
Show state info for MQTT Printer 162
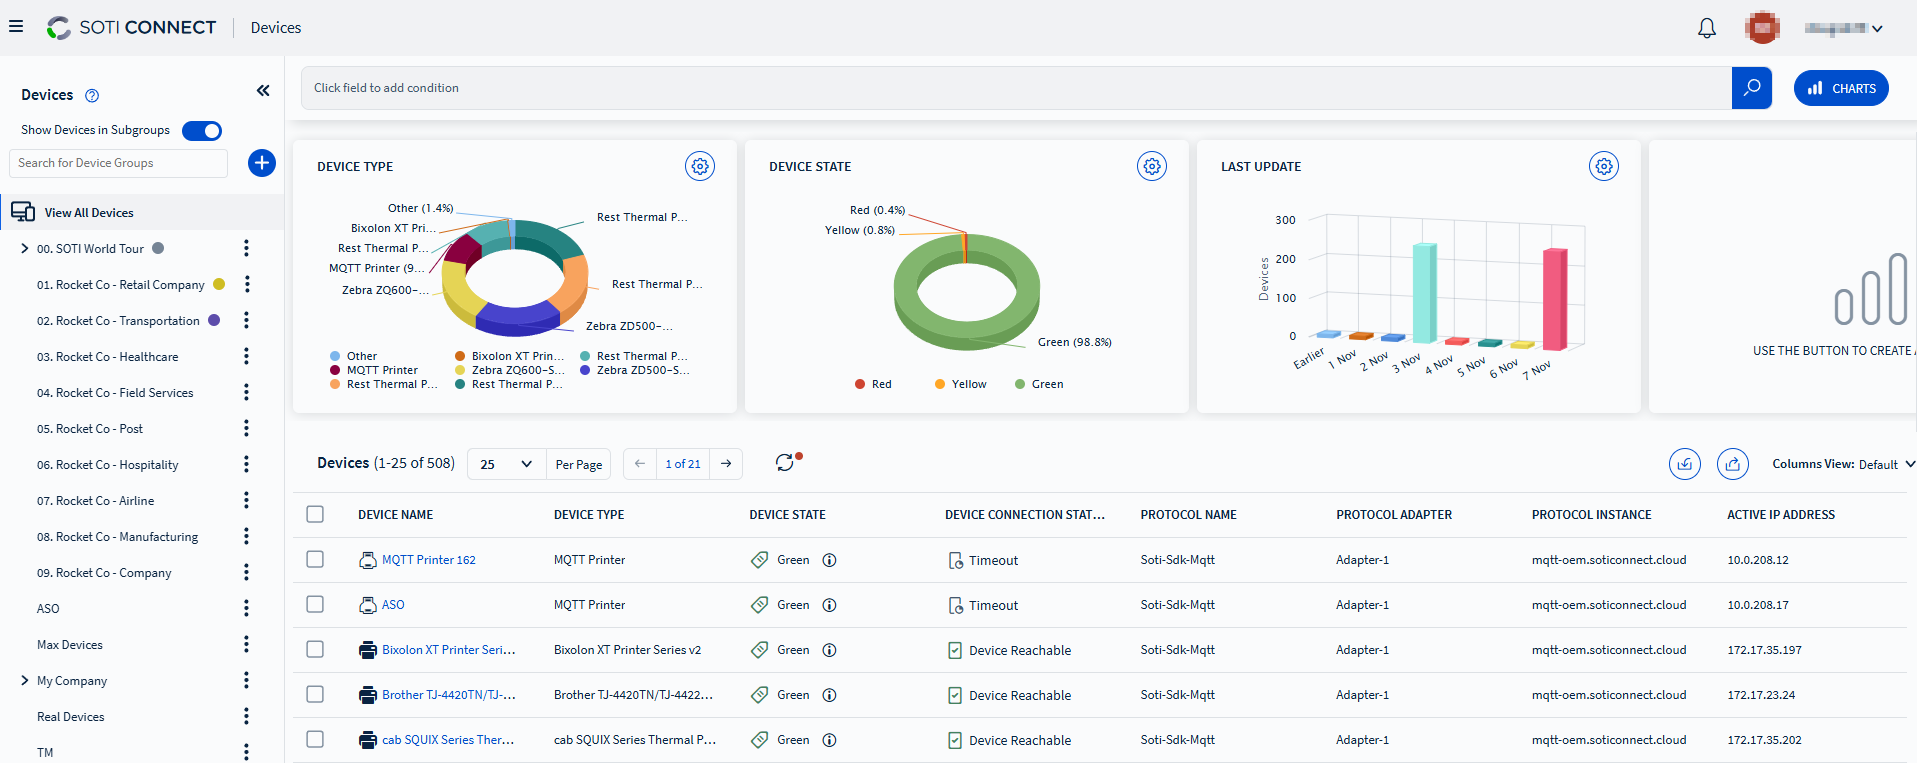[x=829, y=560]
